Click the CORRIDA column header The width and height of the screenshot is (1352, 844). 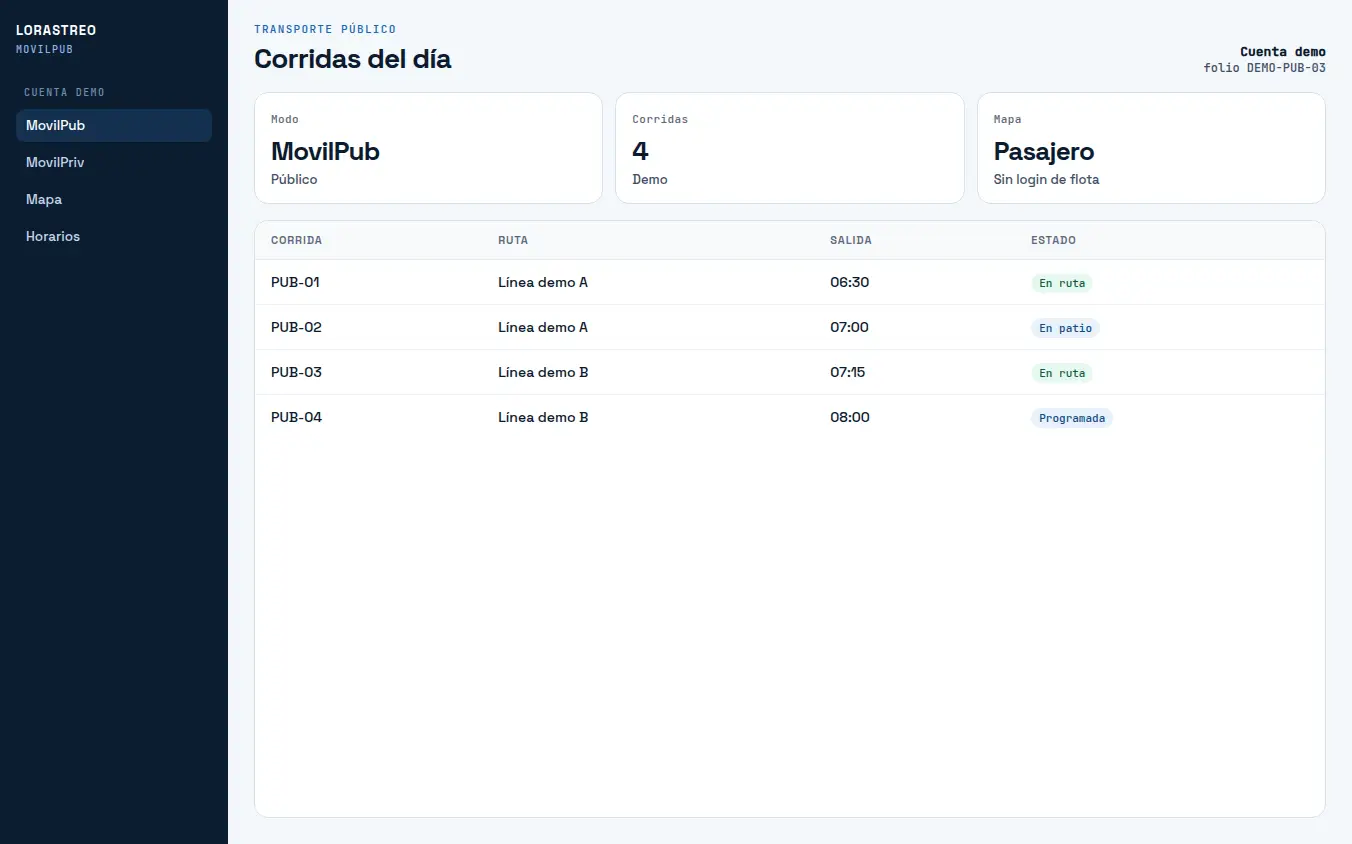296,241
